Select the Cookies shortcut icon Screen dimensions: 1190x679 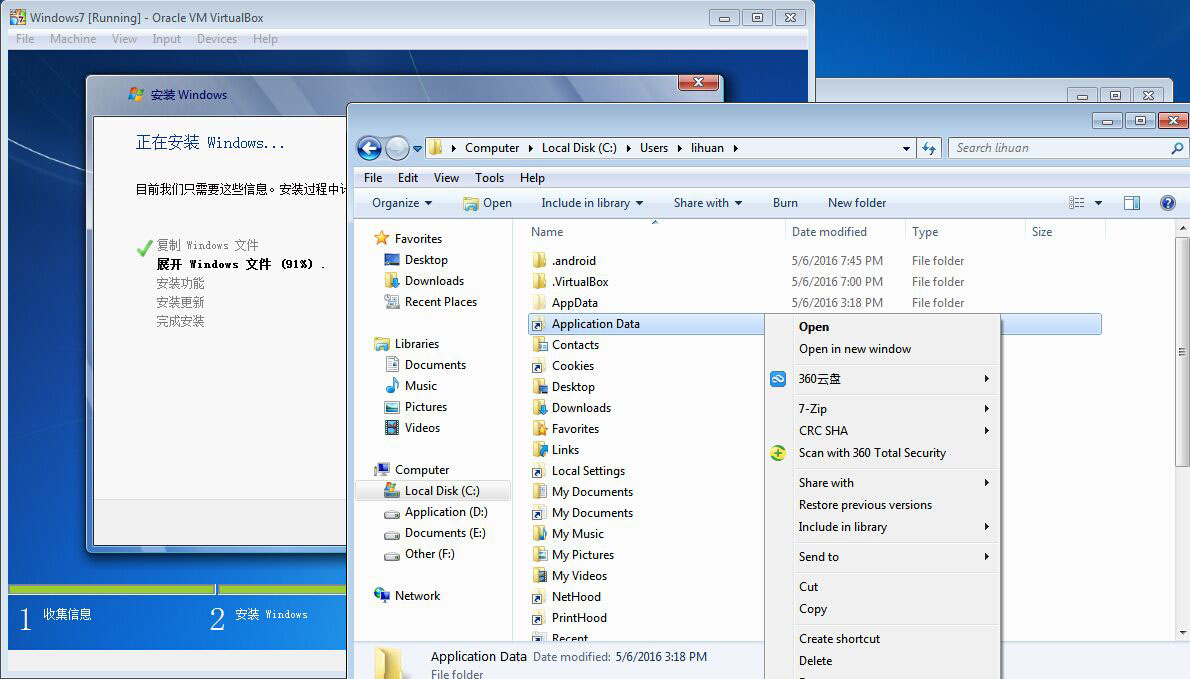(x=539, y=366)
